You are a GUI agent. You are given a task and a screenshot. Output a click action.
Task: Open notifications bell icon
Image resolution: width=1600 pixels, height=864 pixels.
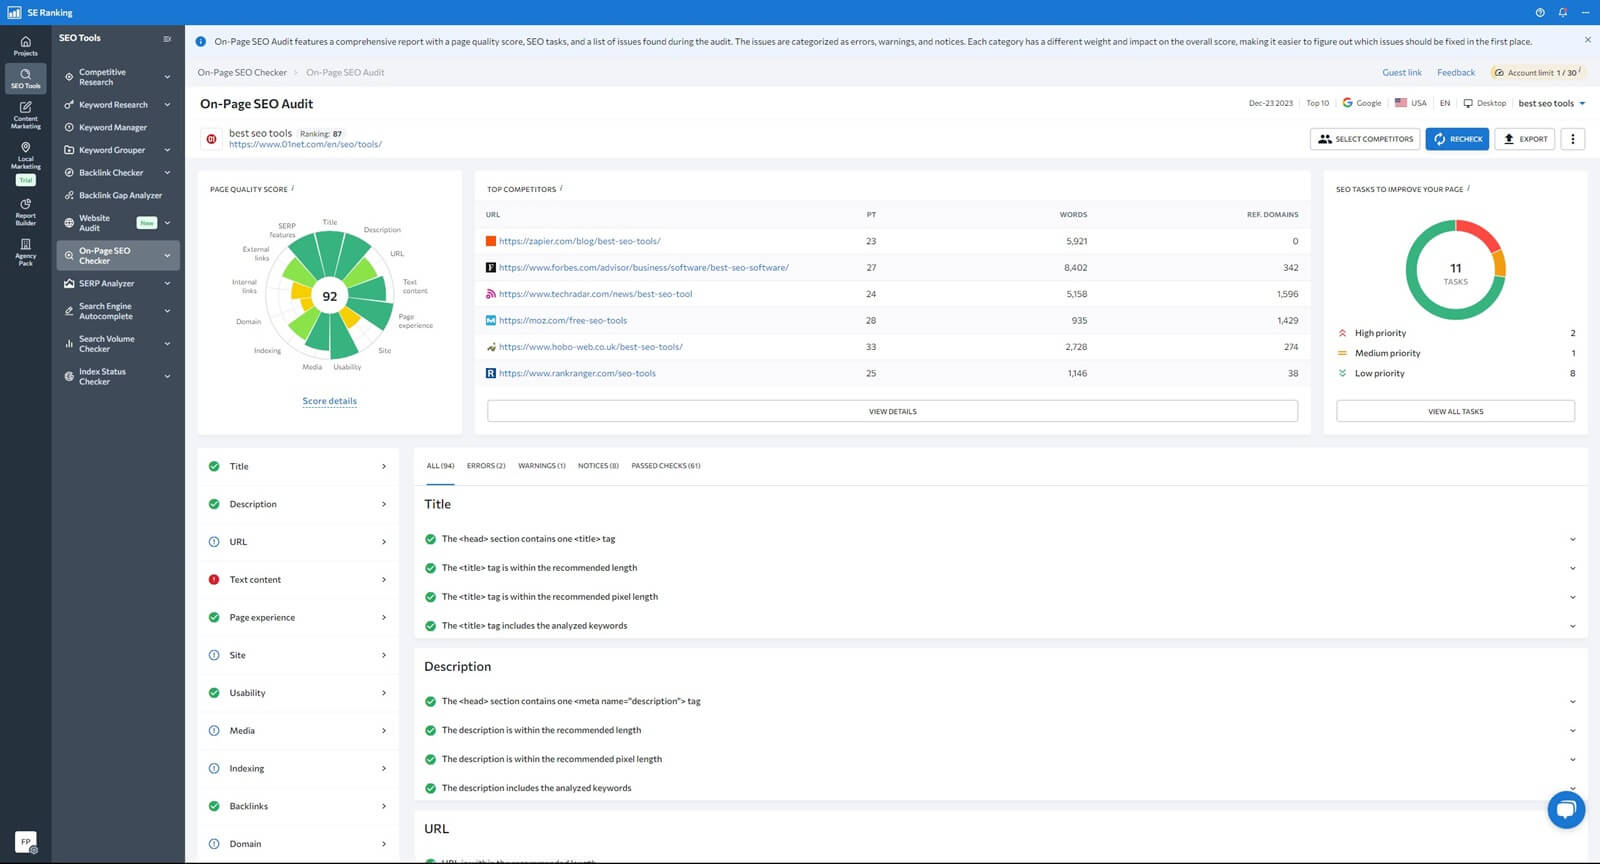point(1562,12)
